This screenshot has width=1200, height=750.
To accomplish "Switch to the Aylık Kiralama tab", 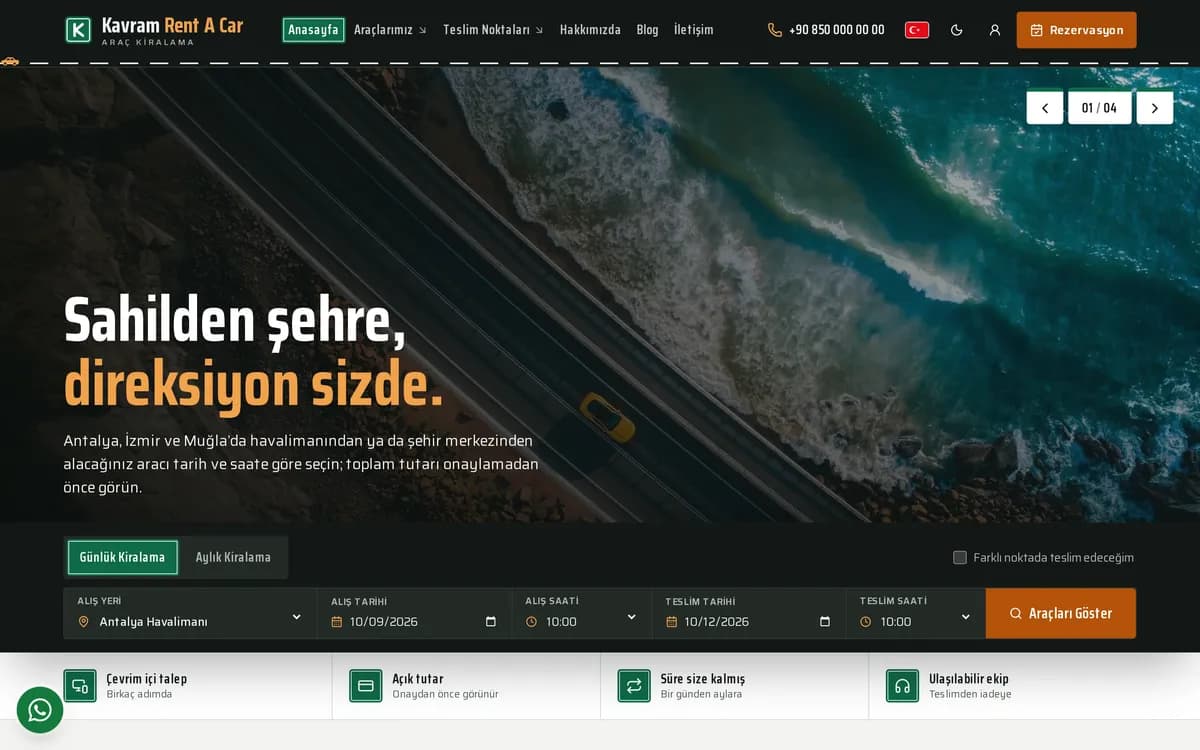I will 233,557.
